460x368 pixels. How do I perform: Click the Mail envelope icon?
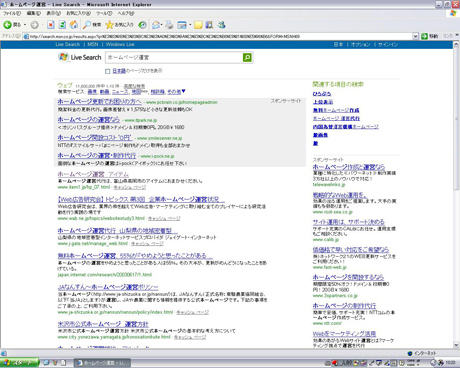[156, 25]
